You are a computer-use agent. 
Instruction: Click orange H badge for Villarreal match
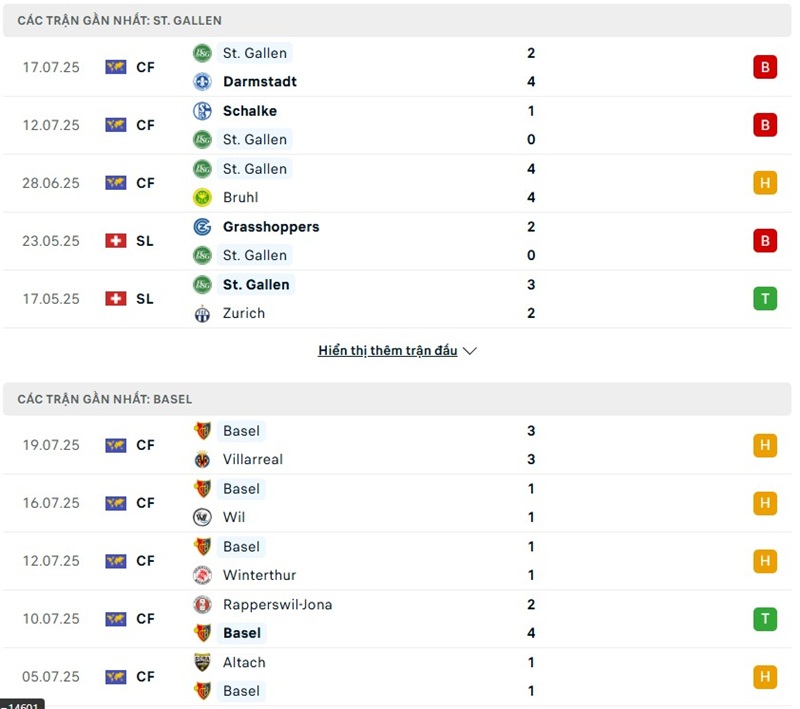point(765,445)
